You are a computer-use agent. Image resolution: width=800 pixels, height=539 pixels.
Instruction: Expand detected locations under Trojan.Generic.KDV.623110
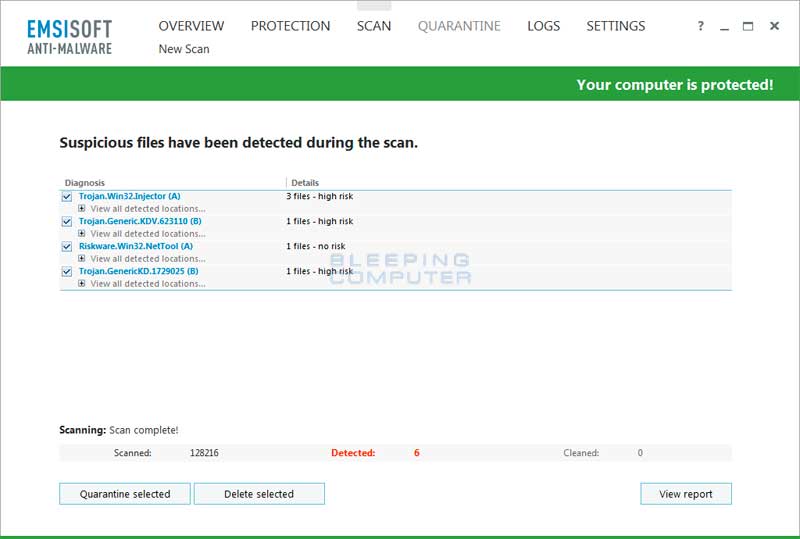click(82, 233)
